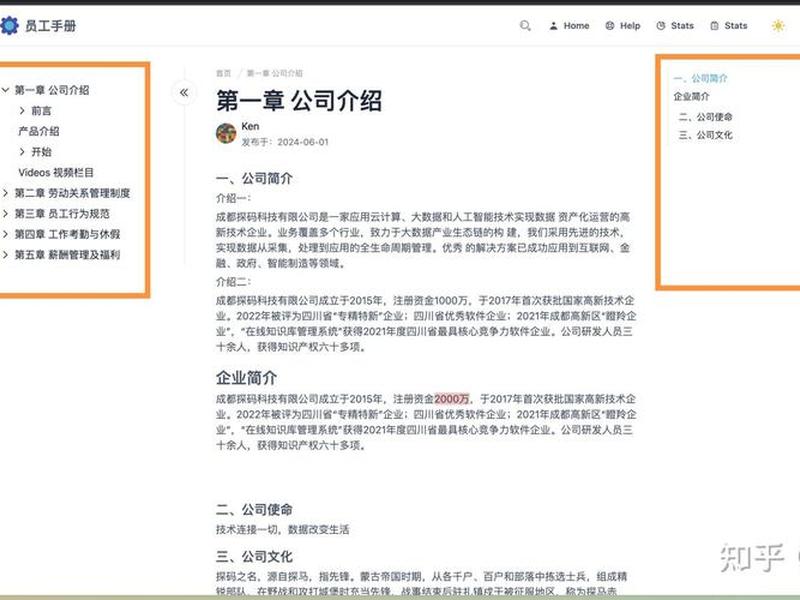Click the 首页 breadcrumb link
Image resolution: width=800 pixels, height=600 pixels.
[223, 73]
